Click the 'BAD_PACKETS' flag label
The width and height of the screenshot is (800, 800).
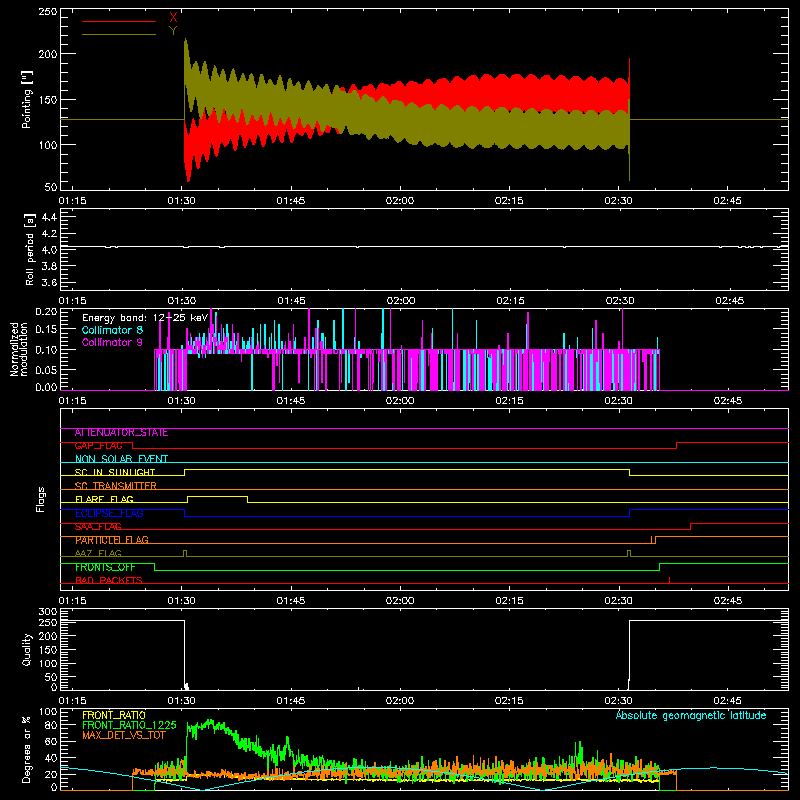(109, 581)
